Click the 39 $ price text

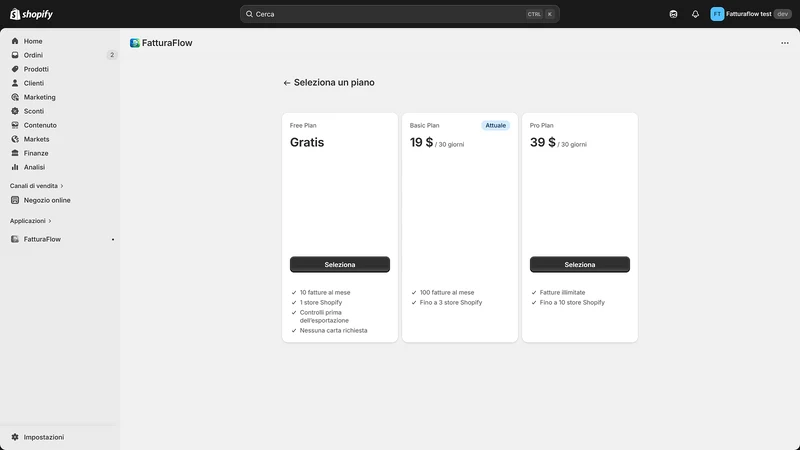point(542,142)
